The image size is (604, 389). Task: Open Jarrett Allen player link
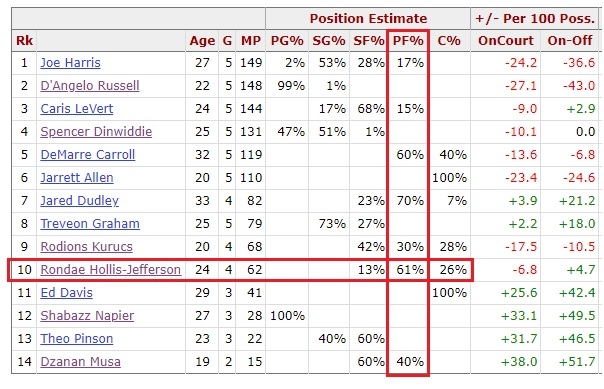[77, 178]
